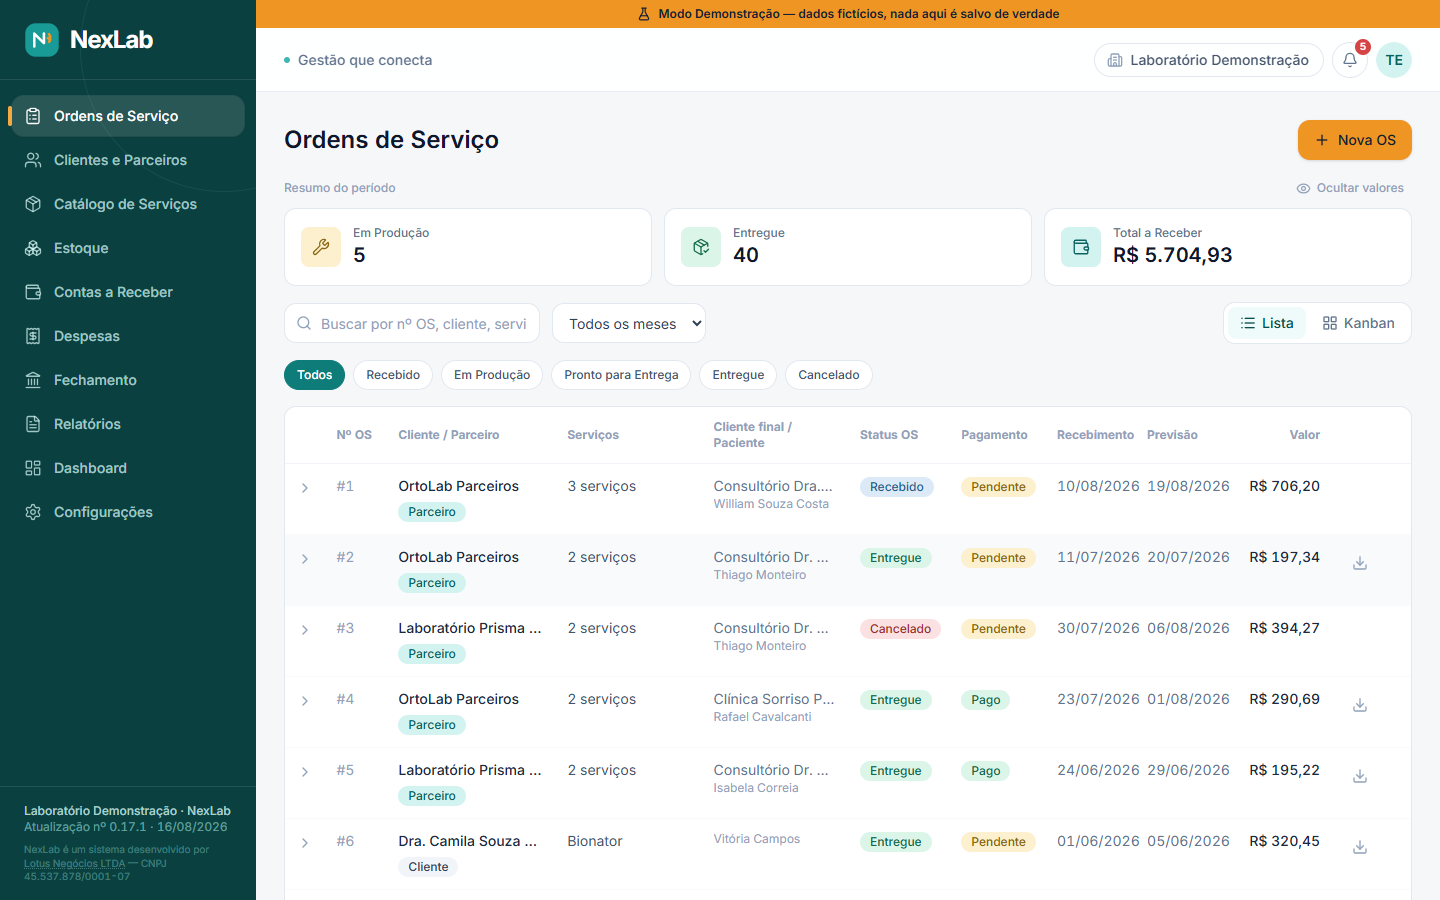This screenshot has width=1440, height=900.
Task: Expand order #6 row
Action: click(305, 843)
